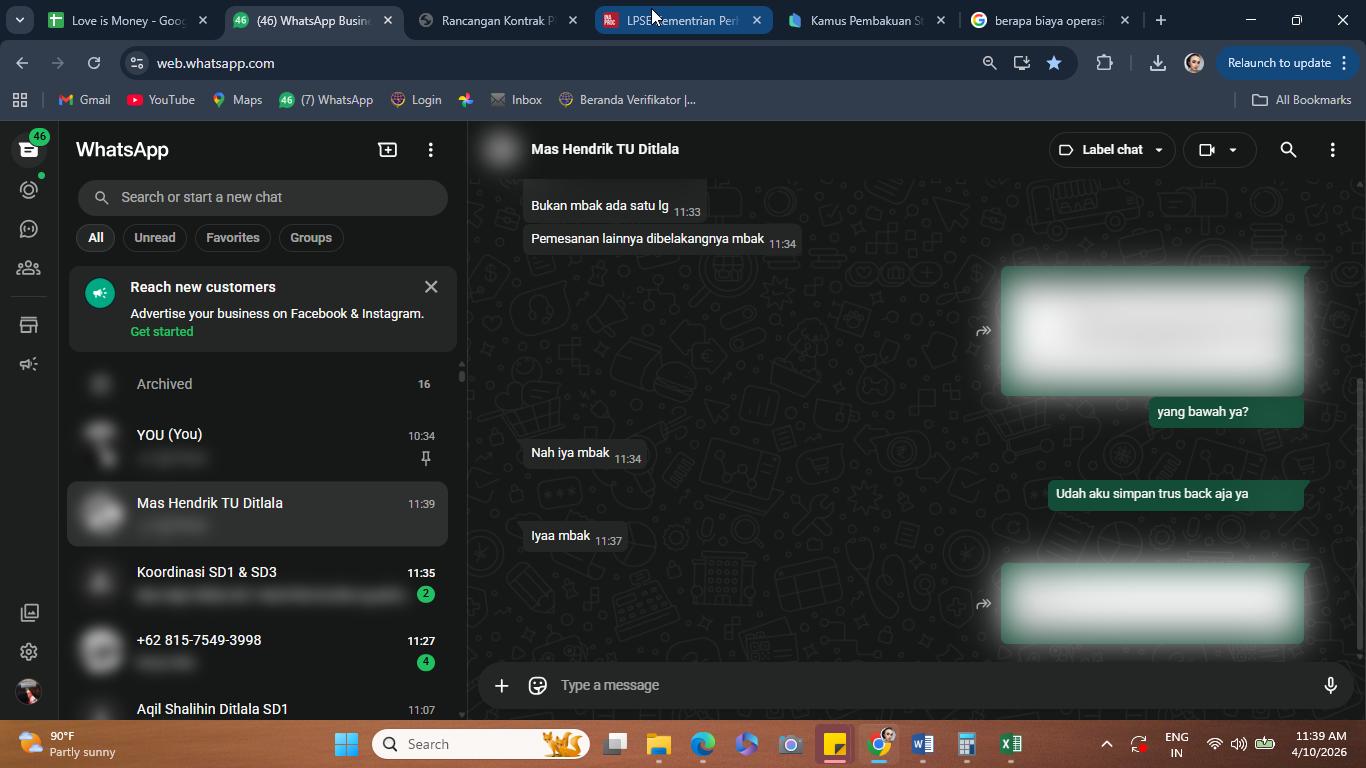
Task: Click the attach plus icon beside message box
Action: (x=502, y=685)
